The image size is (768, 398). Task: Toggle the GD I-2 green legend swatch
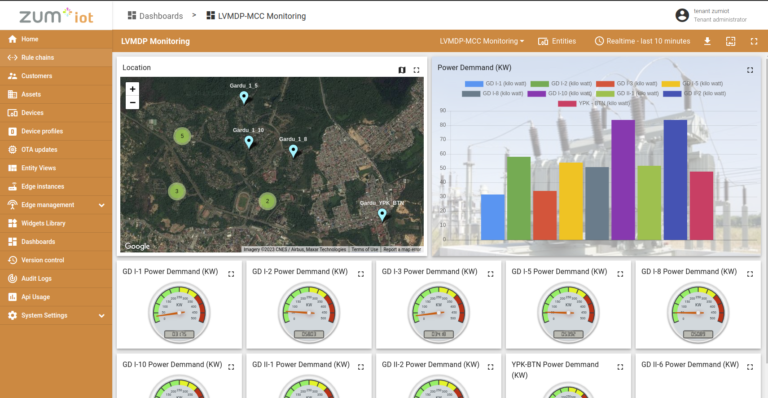tap(539, 84)
